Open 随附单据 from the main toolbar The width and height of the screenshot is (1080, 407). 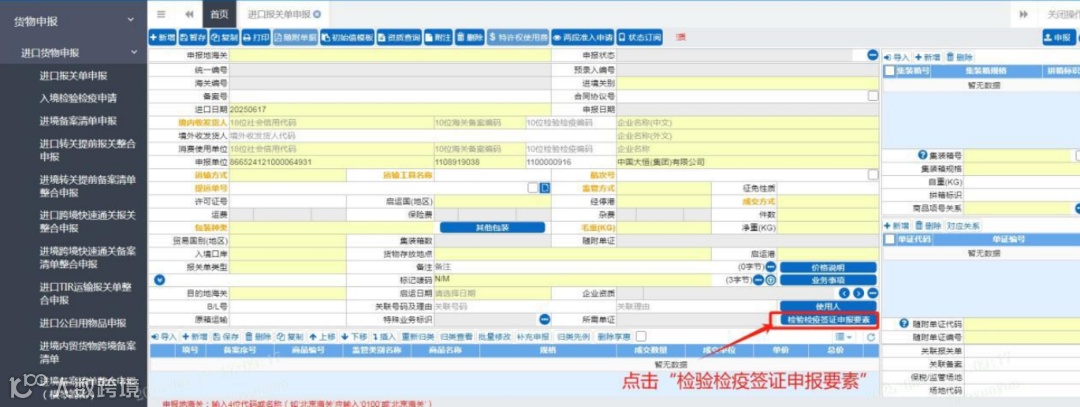pyautogui.click(x=295, y=37)
